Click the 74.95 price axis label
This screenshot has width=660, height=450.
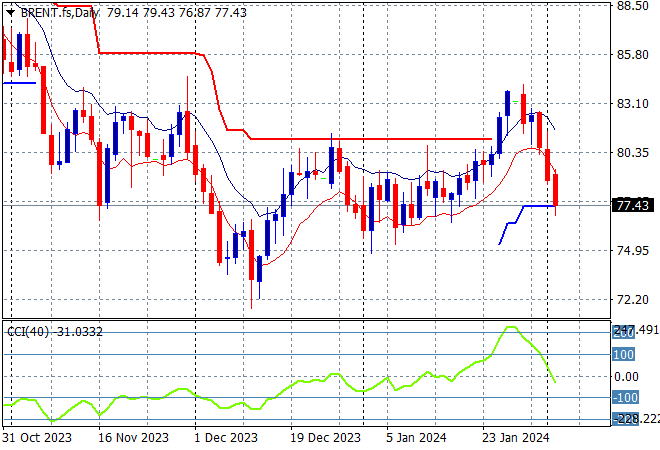coord(633,250)
